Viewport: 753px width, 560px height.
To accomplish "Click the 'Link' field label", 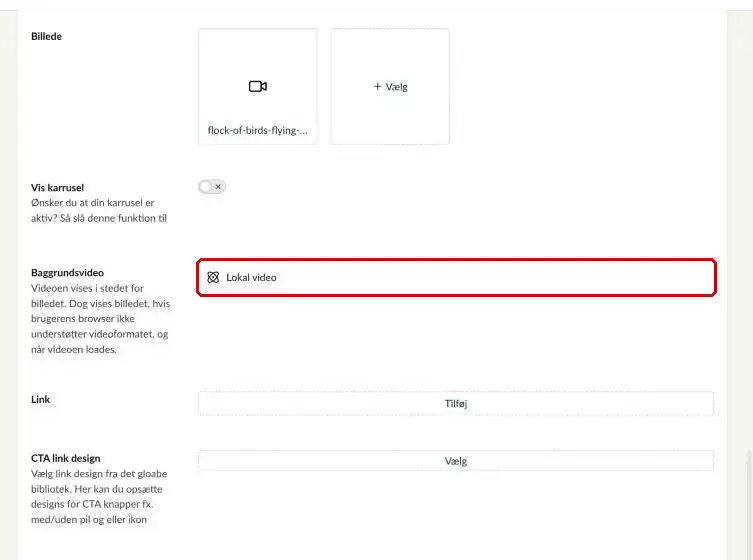I will point(40,400).
